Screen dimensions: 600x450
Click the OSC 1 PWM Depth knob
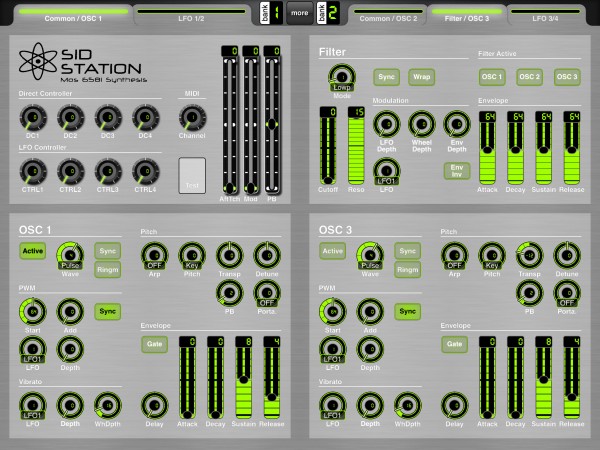coord(70,349)
